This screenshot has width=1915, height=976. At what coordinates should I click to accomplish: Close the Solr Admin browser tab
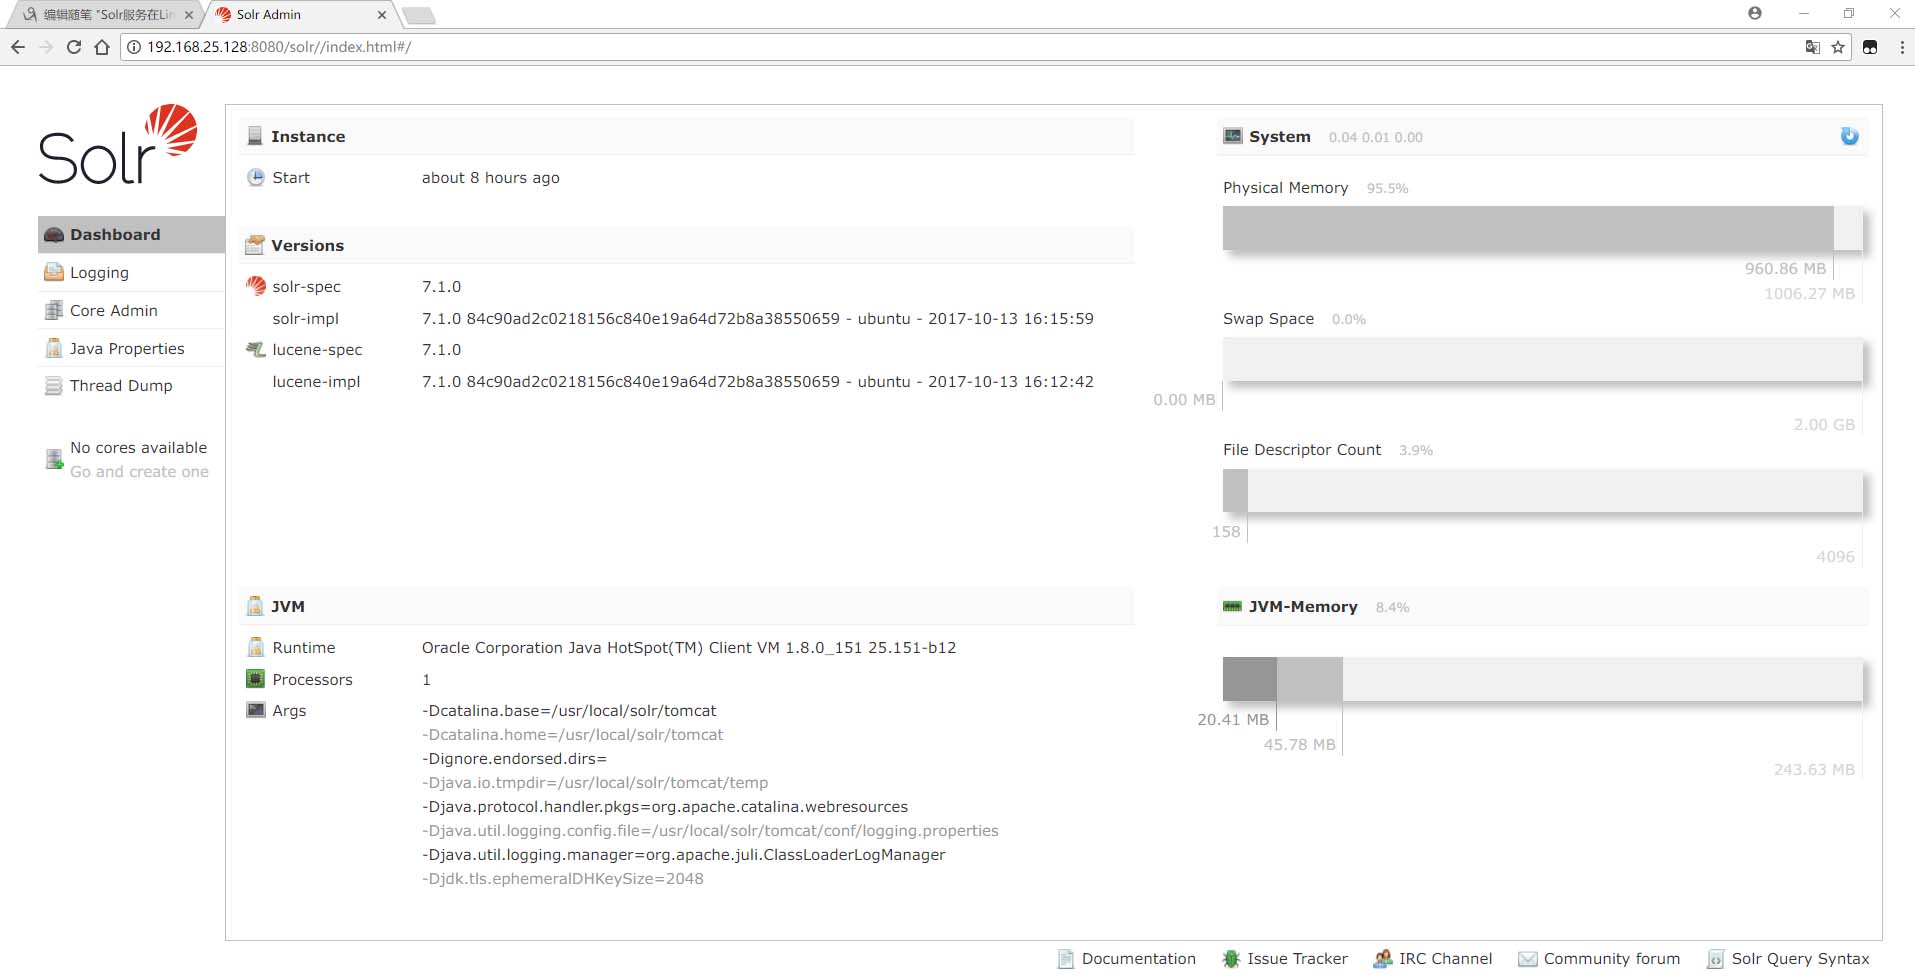[x=381, y=15]
